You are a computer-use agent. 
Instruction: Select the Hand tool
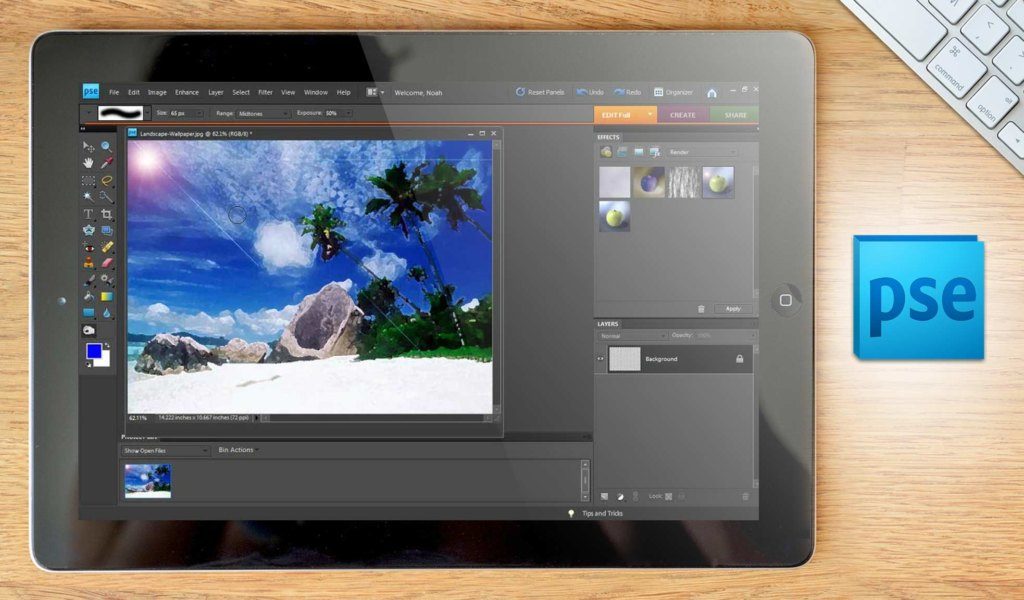pyautogui.click(x=88, y=163)
